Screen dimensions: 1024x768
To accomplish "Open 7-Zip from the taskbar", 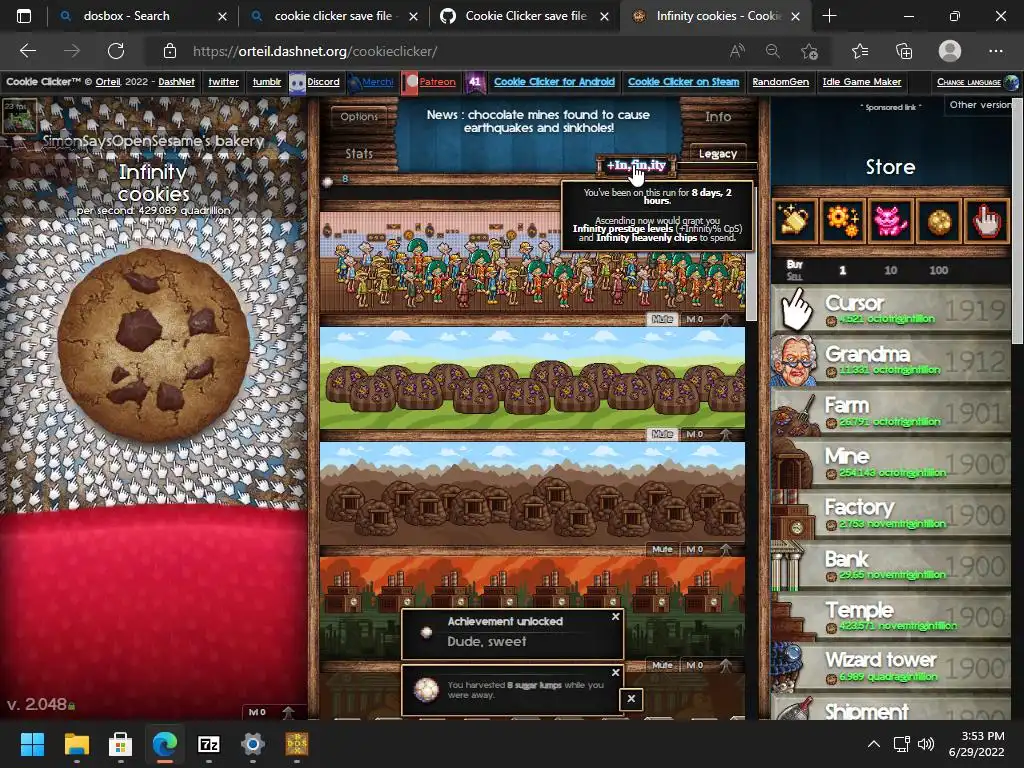I will tap(208, 744).
